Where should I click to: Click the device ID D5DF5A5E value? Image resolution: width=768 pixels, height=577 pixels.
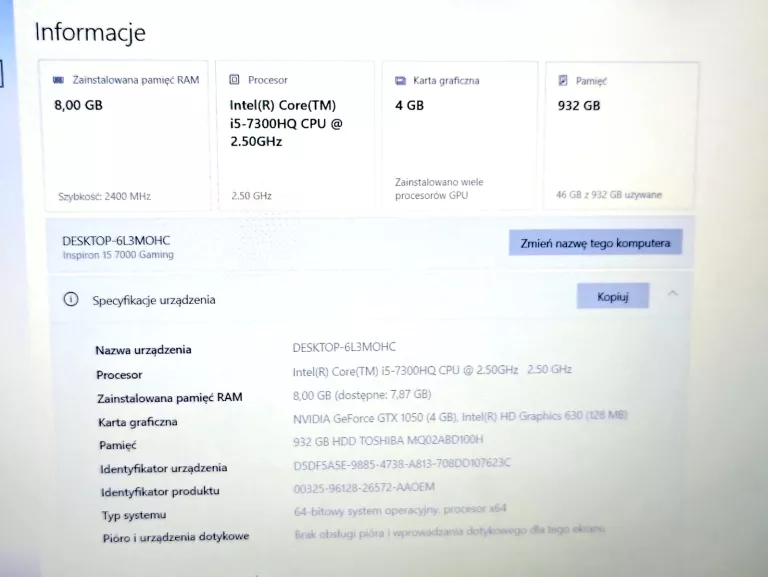[402, 464]
